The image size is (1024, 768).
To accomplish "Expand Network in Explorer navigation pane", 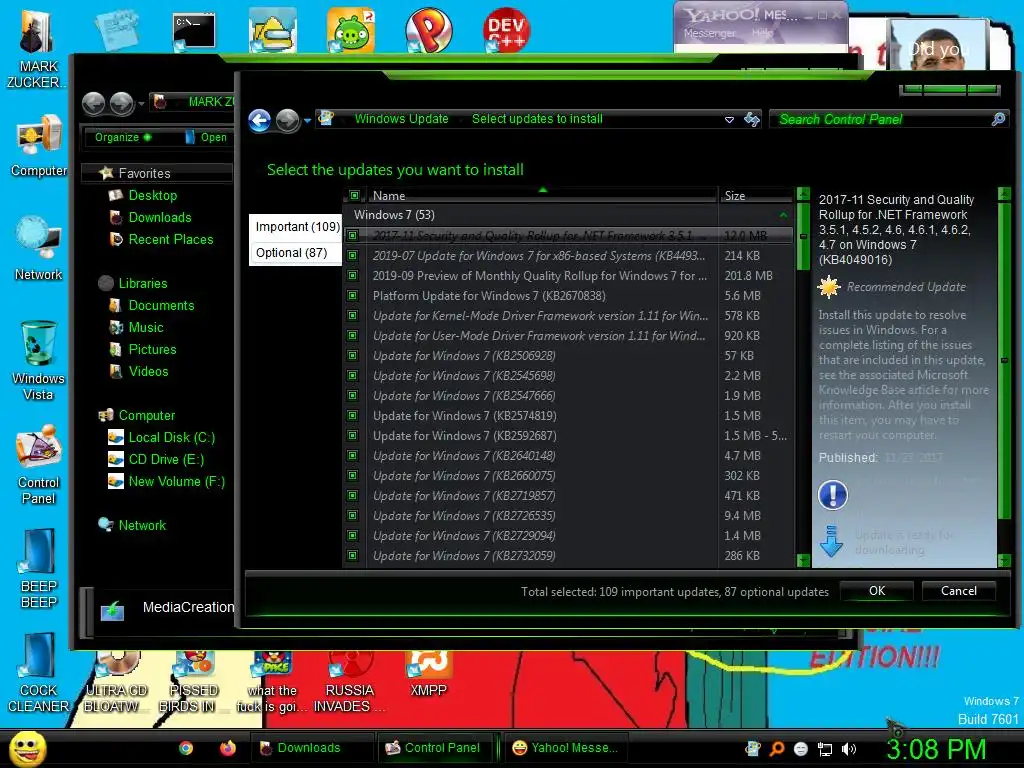I will pos(142,525).
